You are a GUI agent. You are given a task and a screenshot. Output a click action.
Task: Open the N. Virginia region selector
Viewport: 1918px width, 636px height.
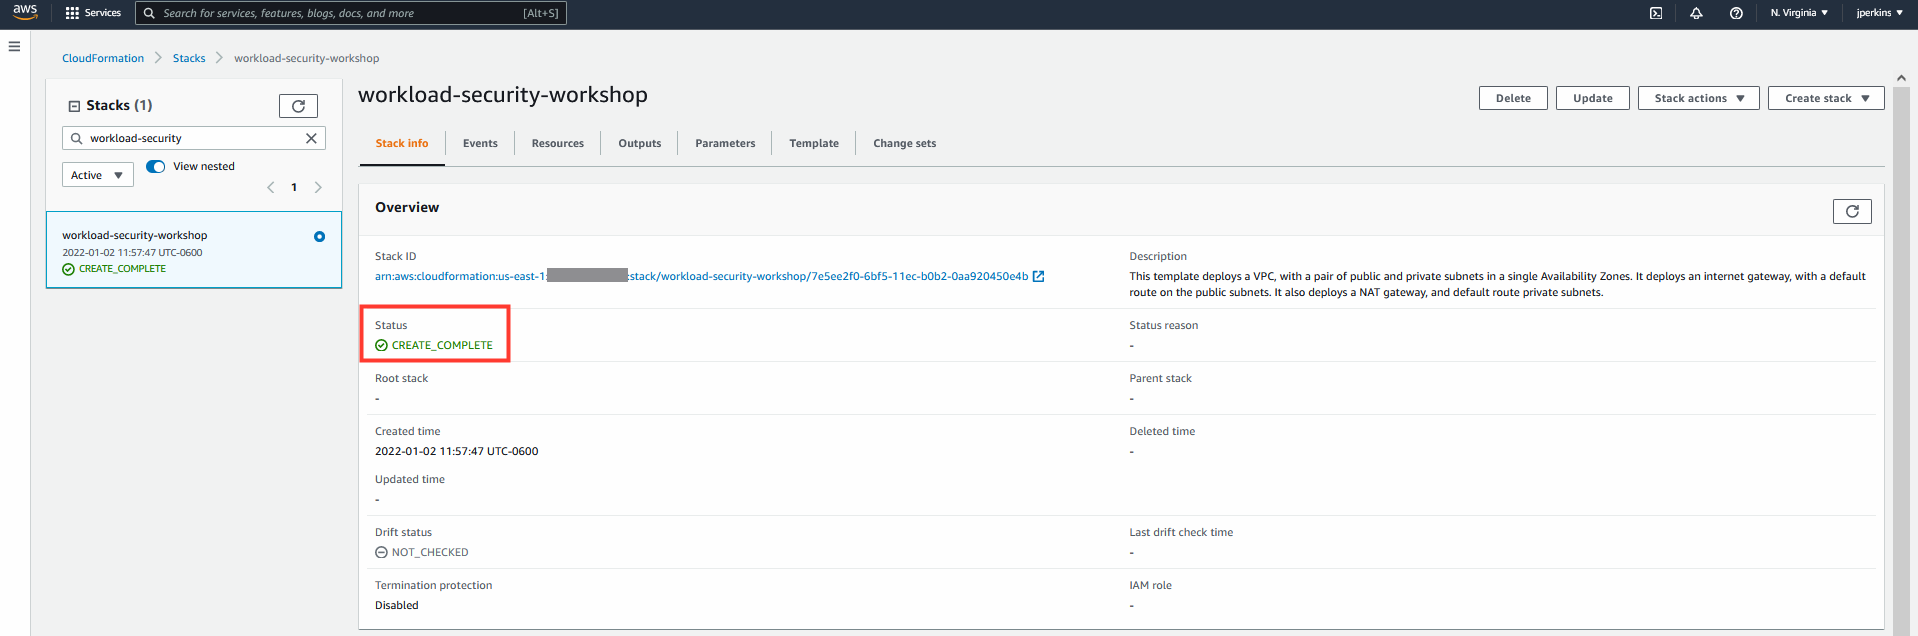(1799, 13)
